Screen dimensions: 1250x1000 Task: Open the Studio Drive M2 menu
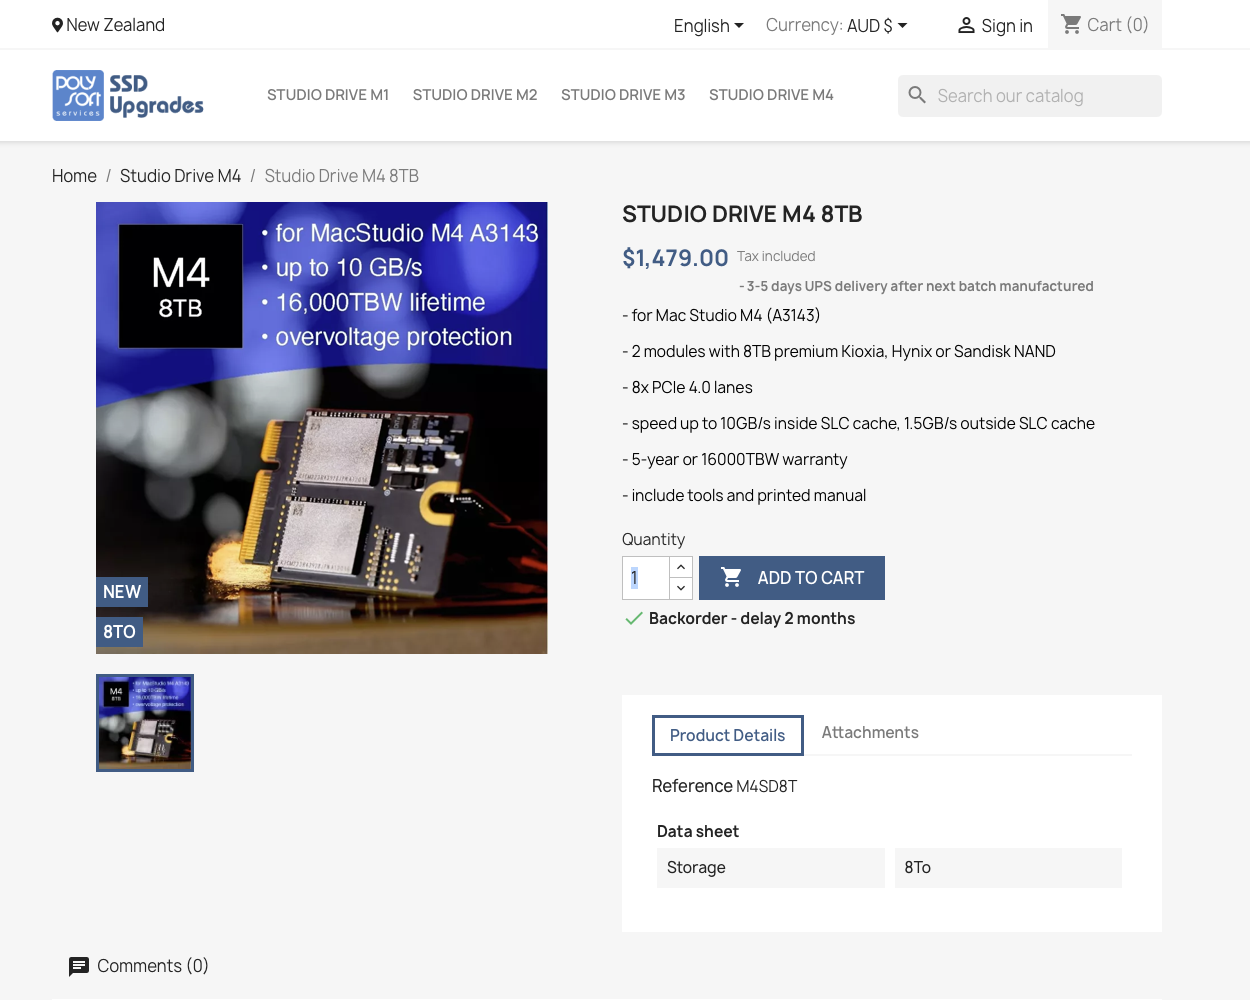tap(475, 95)
